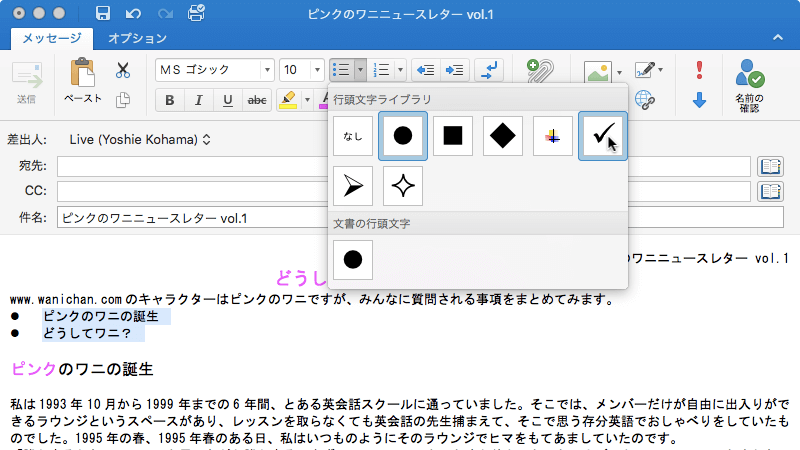Open the numbered list dropdown arrow
The image size is (800, 450).
tap(401, 70)
